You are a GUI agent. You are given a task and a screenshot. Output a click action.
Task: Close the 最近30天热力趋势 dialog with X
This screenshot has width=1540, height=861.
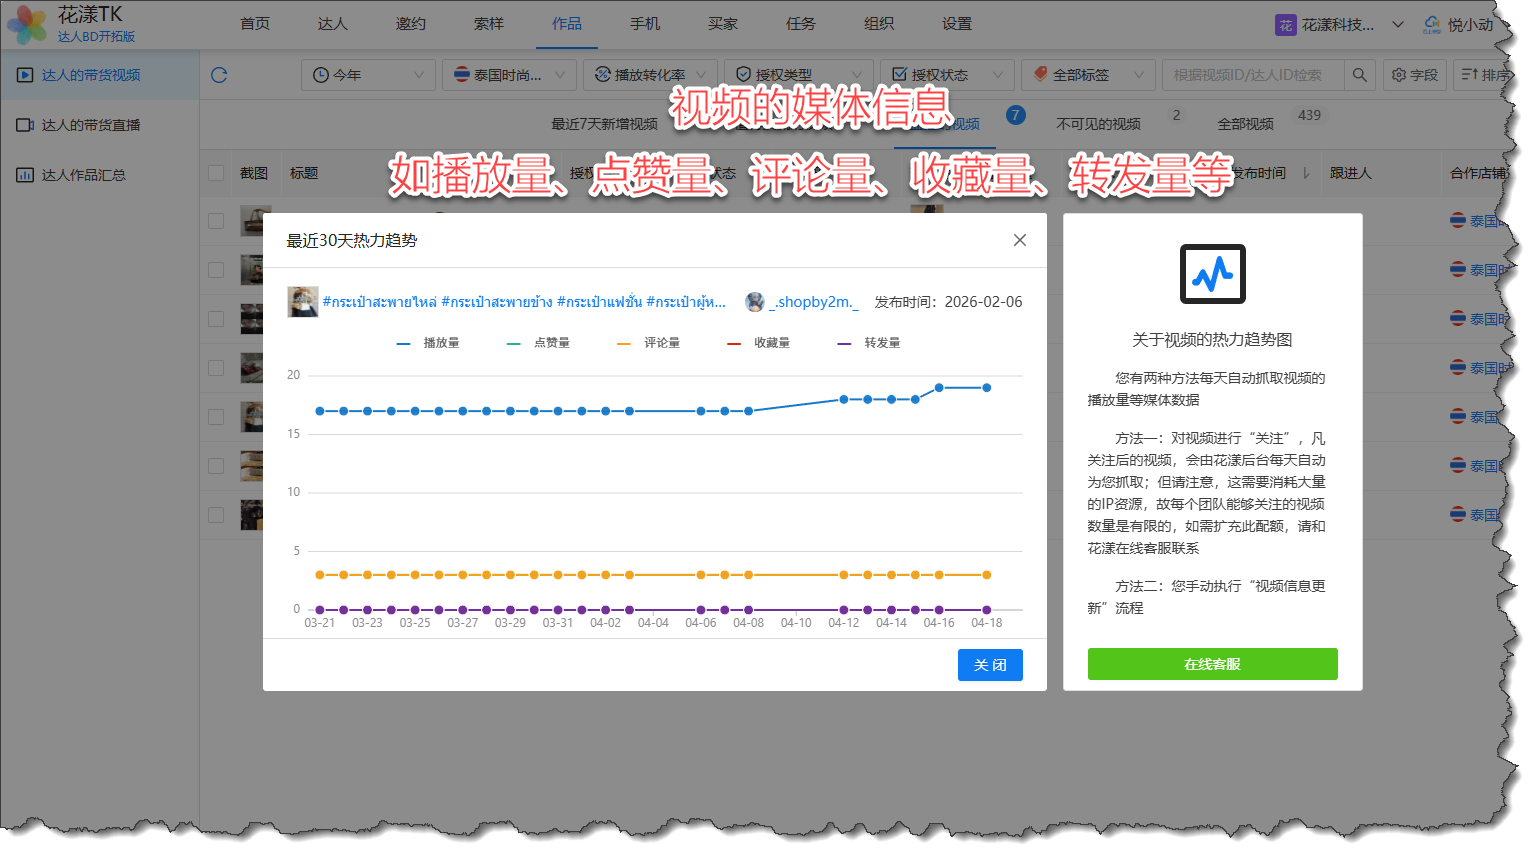coord(1019,240)
